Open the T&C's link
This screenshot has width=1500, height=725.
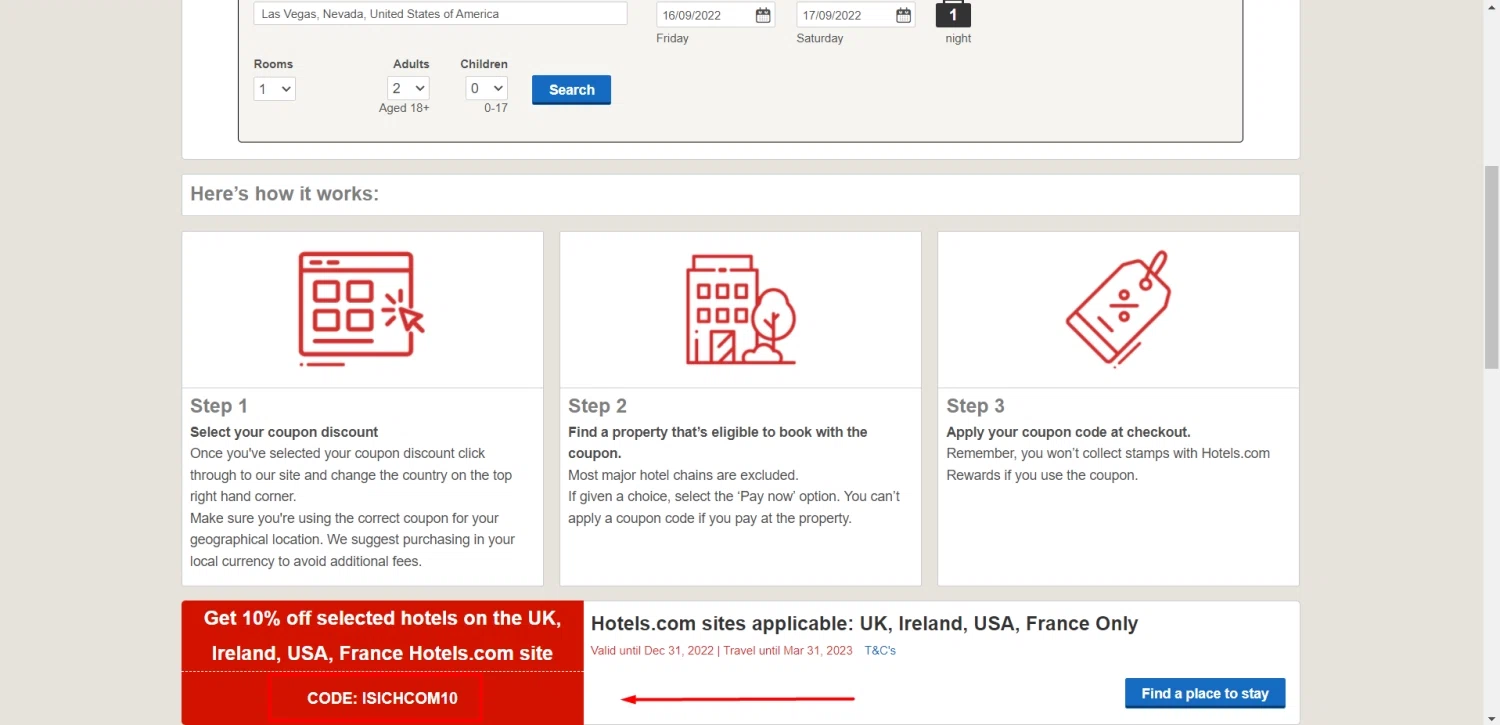pyautogui.click(x=880, y=651)
